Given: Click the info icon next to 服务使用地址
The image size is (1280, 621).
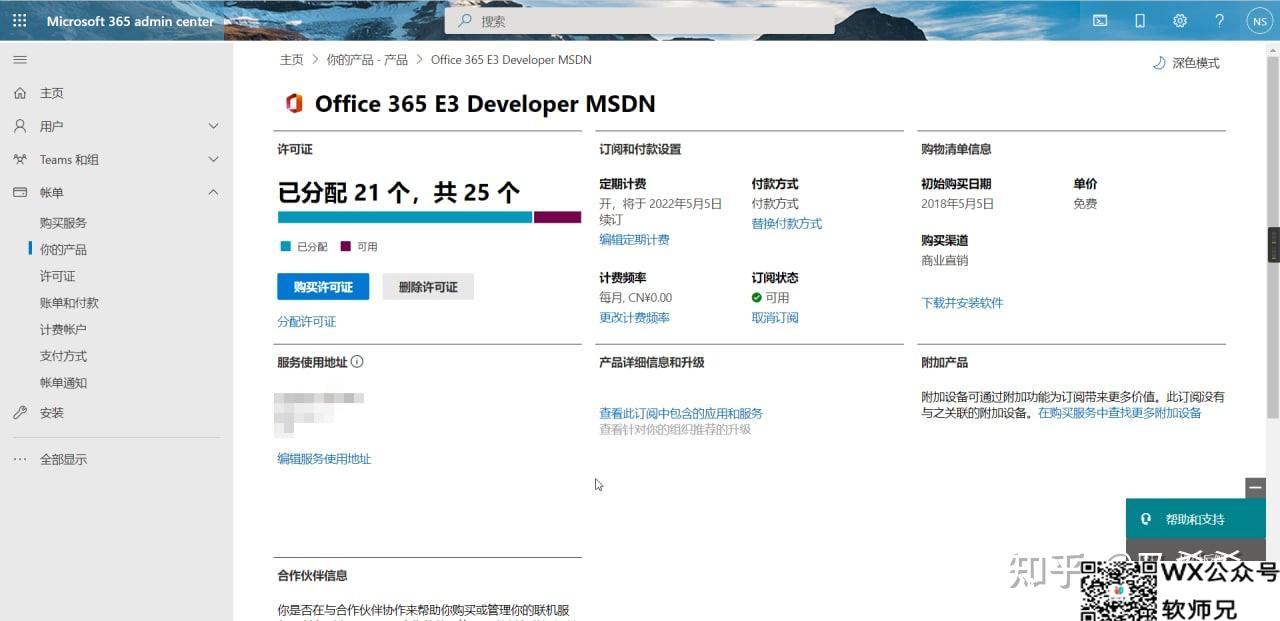Looking at the screenshot, I should click(357, 362).
